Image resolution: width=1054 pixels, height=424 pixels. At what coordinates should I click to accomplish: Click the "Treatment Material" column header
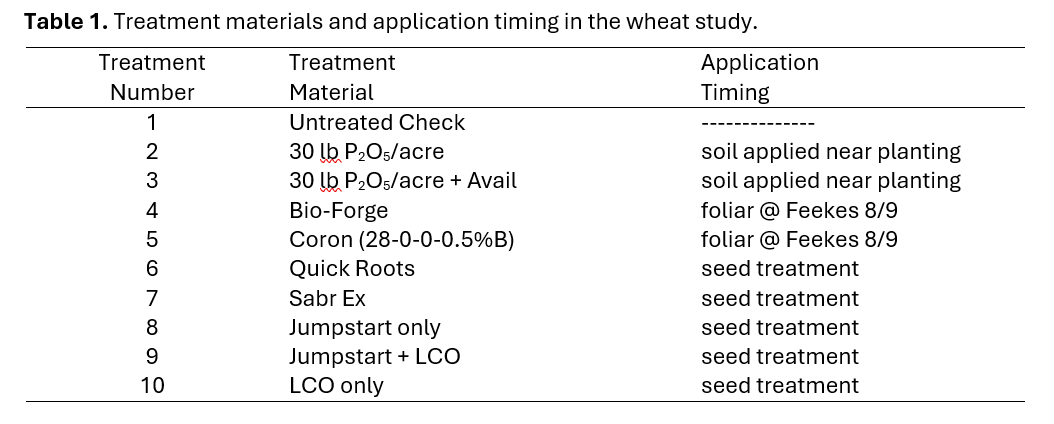342,77
